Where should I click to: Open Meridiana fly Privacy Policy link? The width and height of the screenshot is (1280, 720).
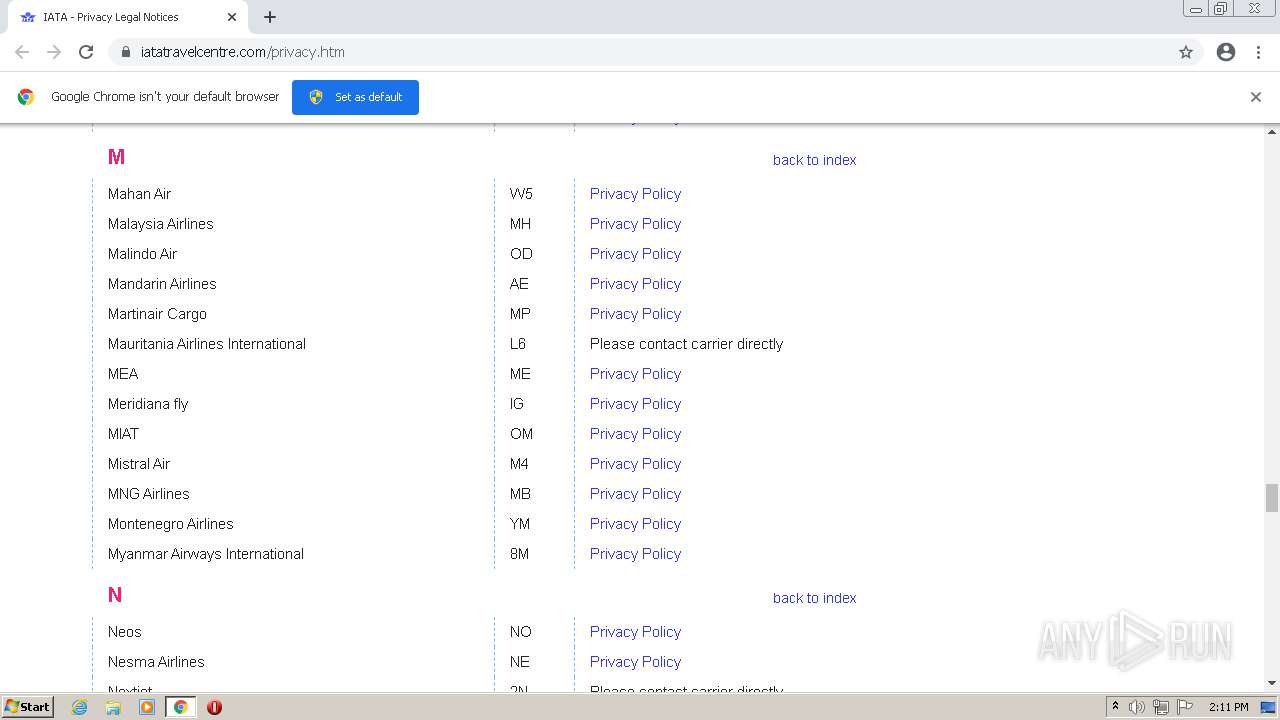click(x=635, y=404)
